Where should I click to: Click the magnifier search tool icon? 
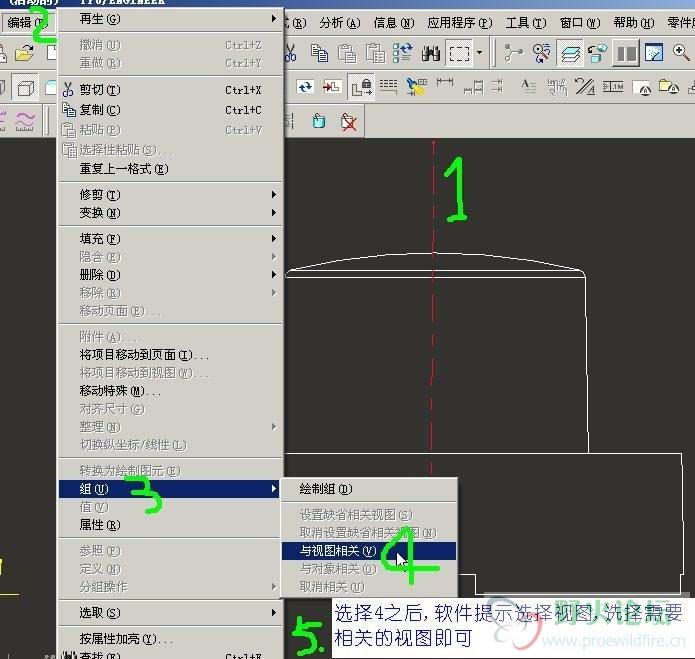(542, 53)
